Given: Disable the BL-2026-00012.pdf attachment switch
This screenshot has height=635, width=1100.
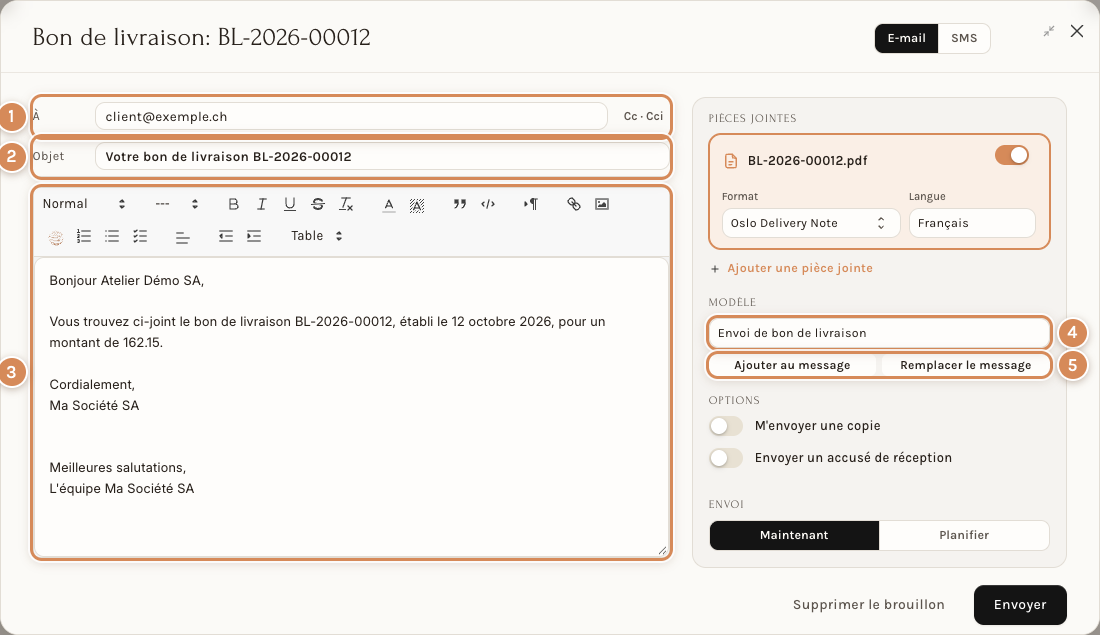Looking at the screenshot, I should click(1012, 155).
